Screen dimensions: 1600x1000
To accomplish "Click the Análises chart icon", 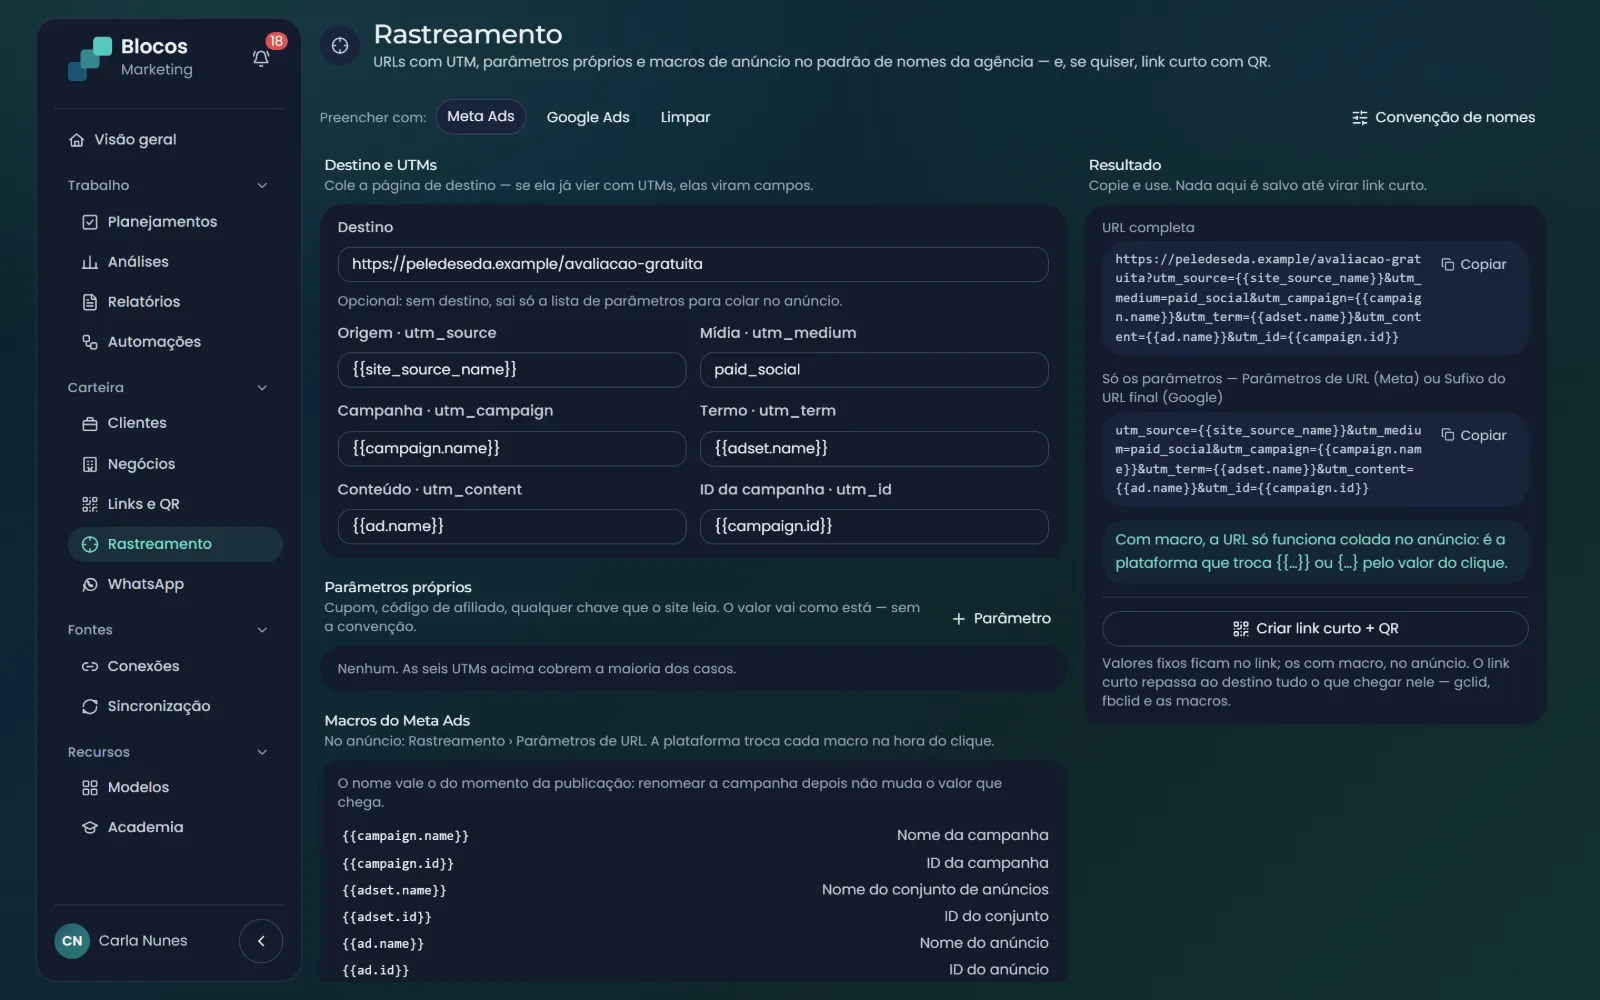I will point(90,262).
